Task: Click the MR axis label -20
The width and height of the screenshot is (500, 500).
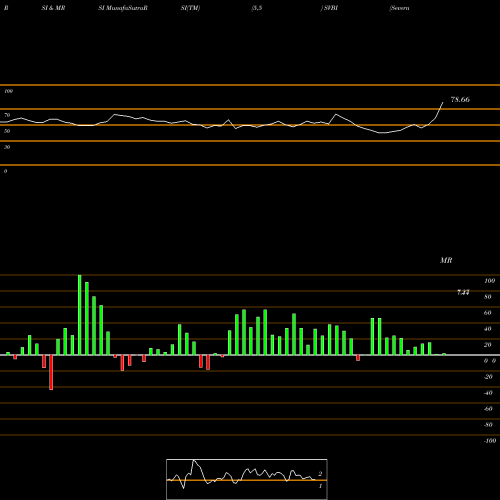Action: click(488, 377)
